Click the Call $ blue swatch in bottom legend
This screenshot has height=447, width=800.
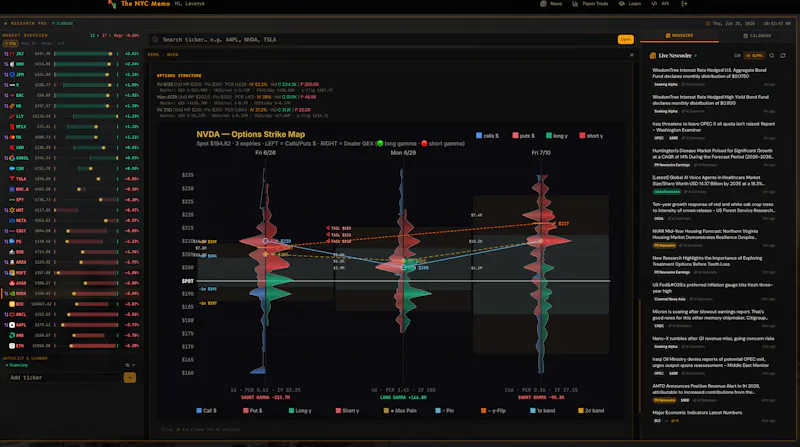click(x=199, y=410)
